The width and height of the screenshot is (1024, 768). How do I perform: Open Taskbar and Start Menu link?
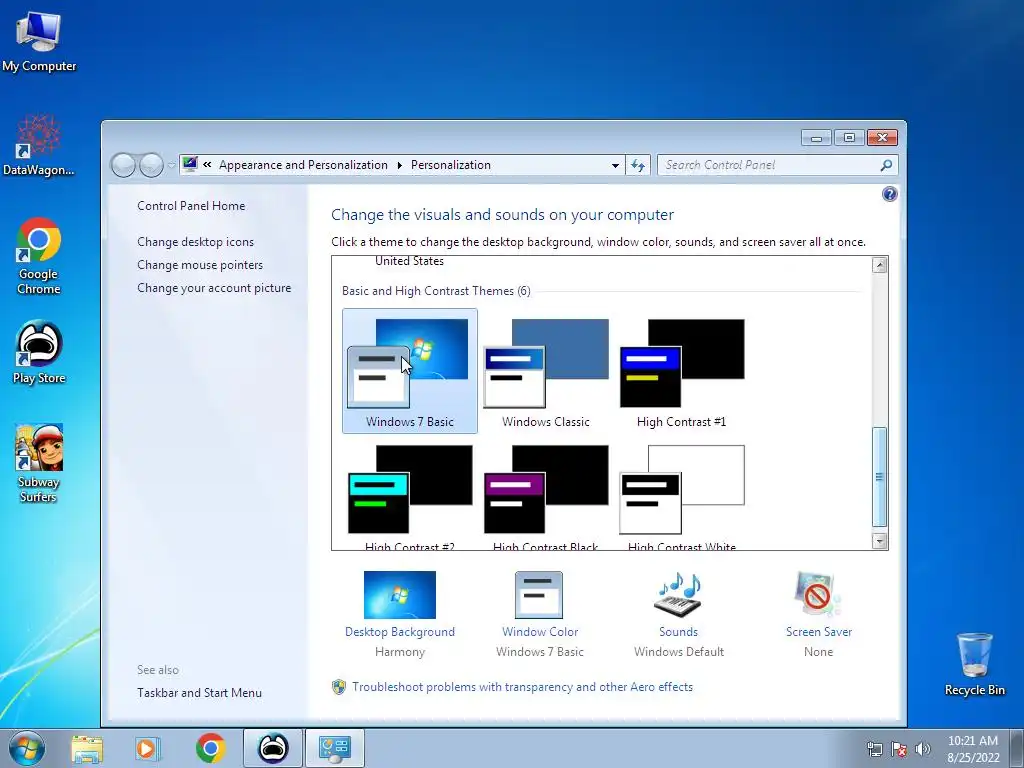[199, 693]
